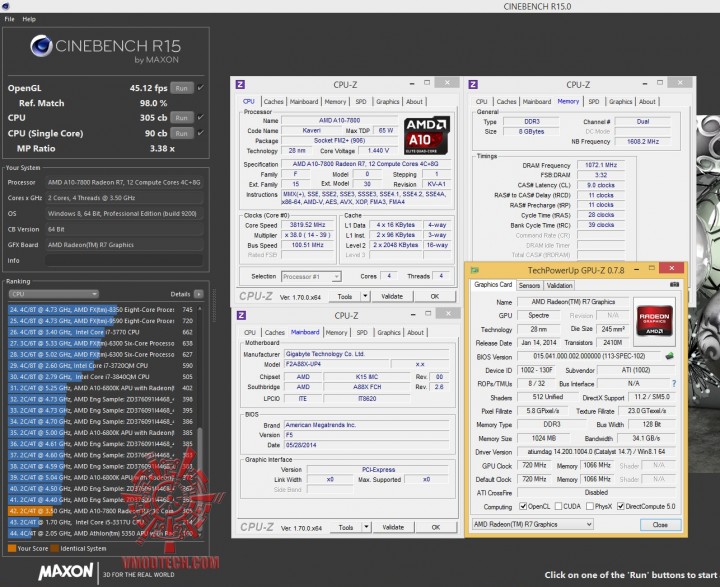This screenshot has width=720, height=587.
Task: Open SPD tab in top-left CPU-Z window
Action: pyautogui.click(x=361, y=102)
